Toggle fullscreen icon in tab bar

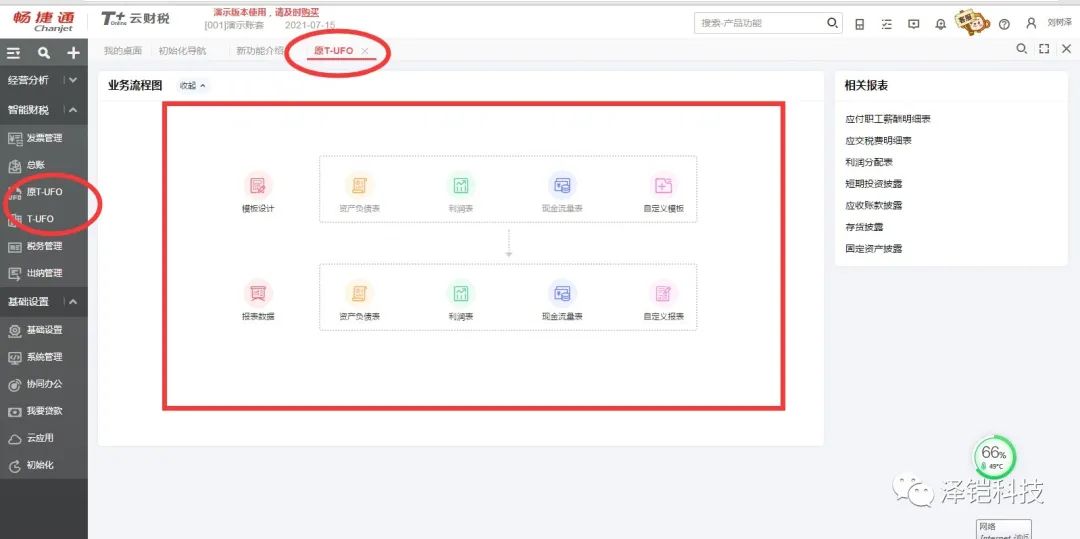pyautogui.click(x=1044, y=48)
